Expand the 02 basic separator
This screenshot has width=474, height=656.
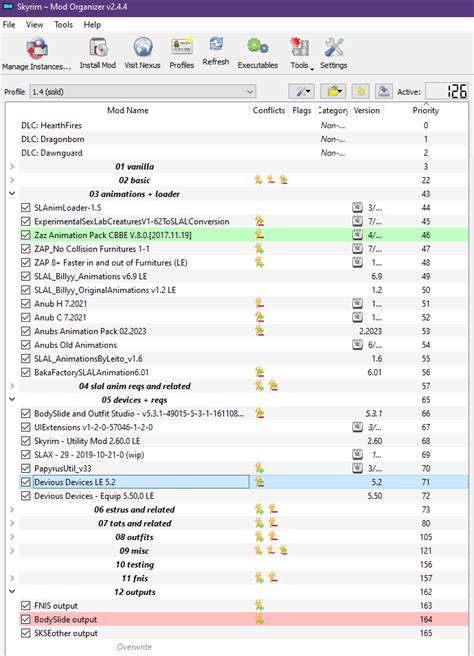tap(12, 180)
